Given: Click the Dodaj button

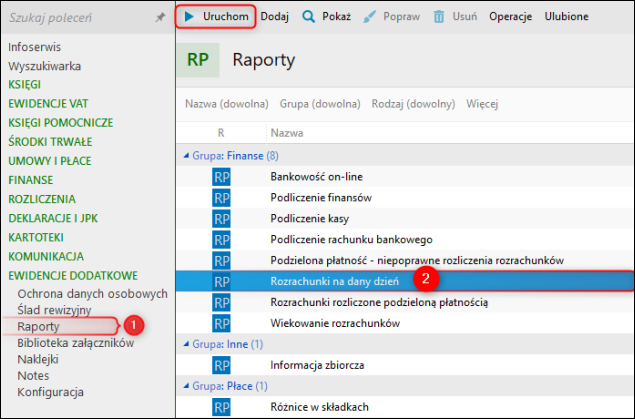Looking at the screenshot, I should (275, 17).
